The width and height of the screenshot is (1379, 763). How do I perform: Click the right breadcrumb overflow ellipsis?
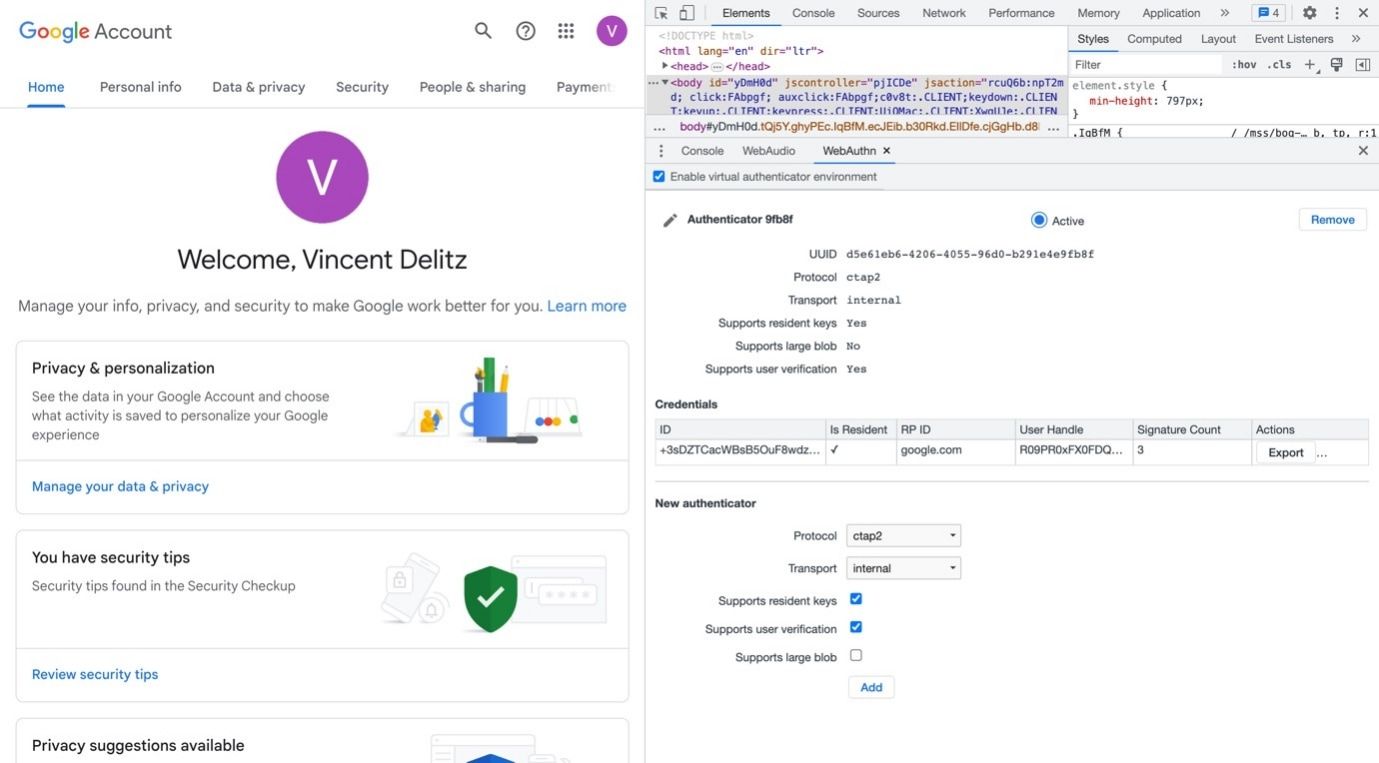(1052, 128)
